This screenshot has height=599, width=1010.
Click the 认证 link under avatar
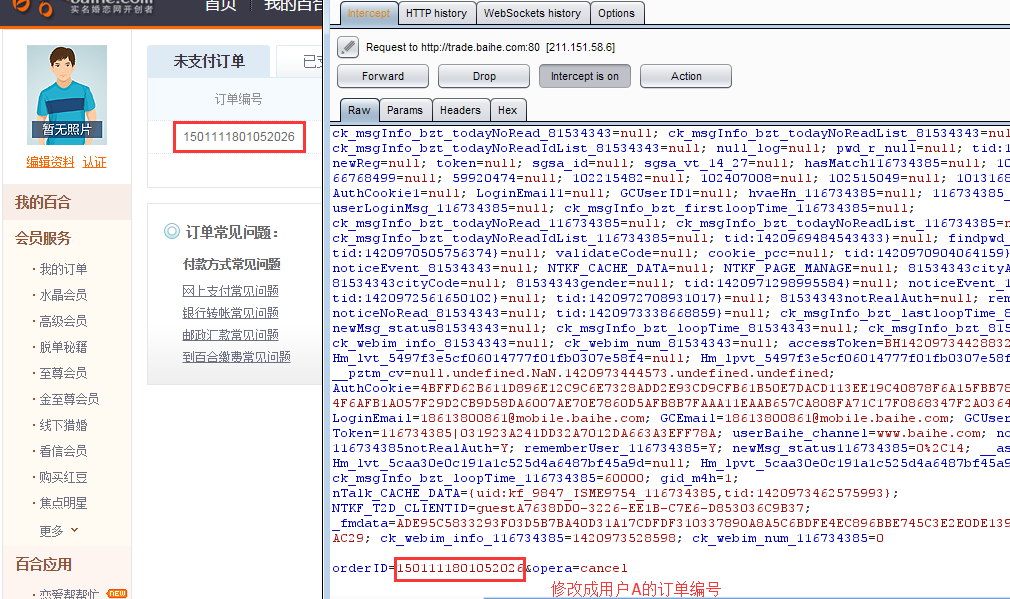pos(95,162)
